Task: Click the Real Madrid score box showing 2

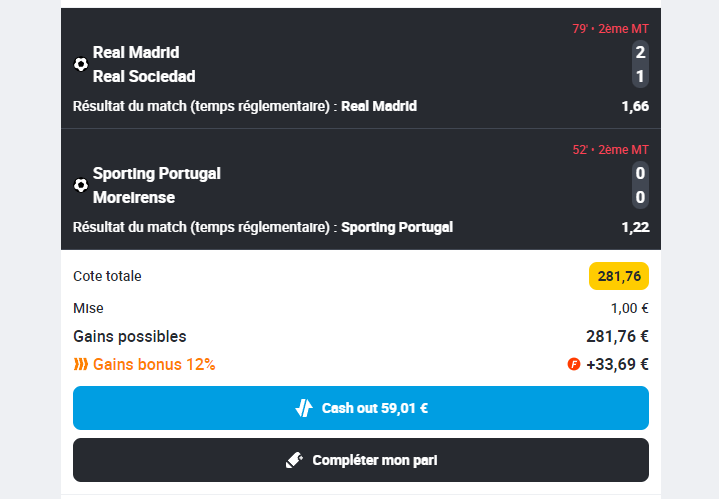Action: click(x=640, y=52)
